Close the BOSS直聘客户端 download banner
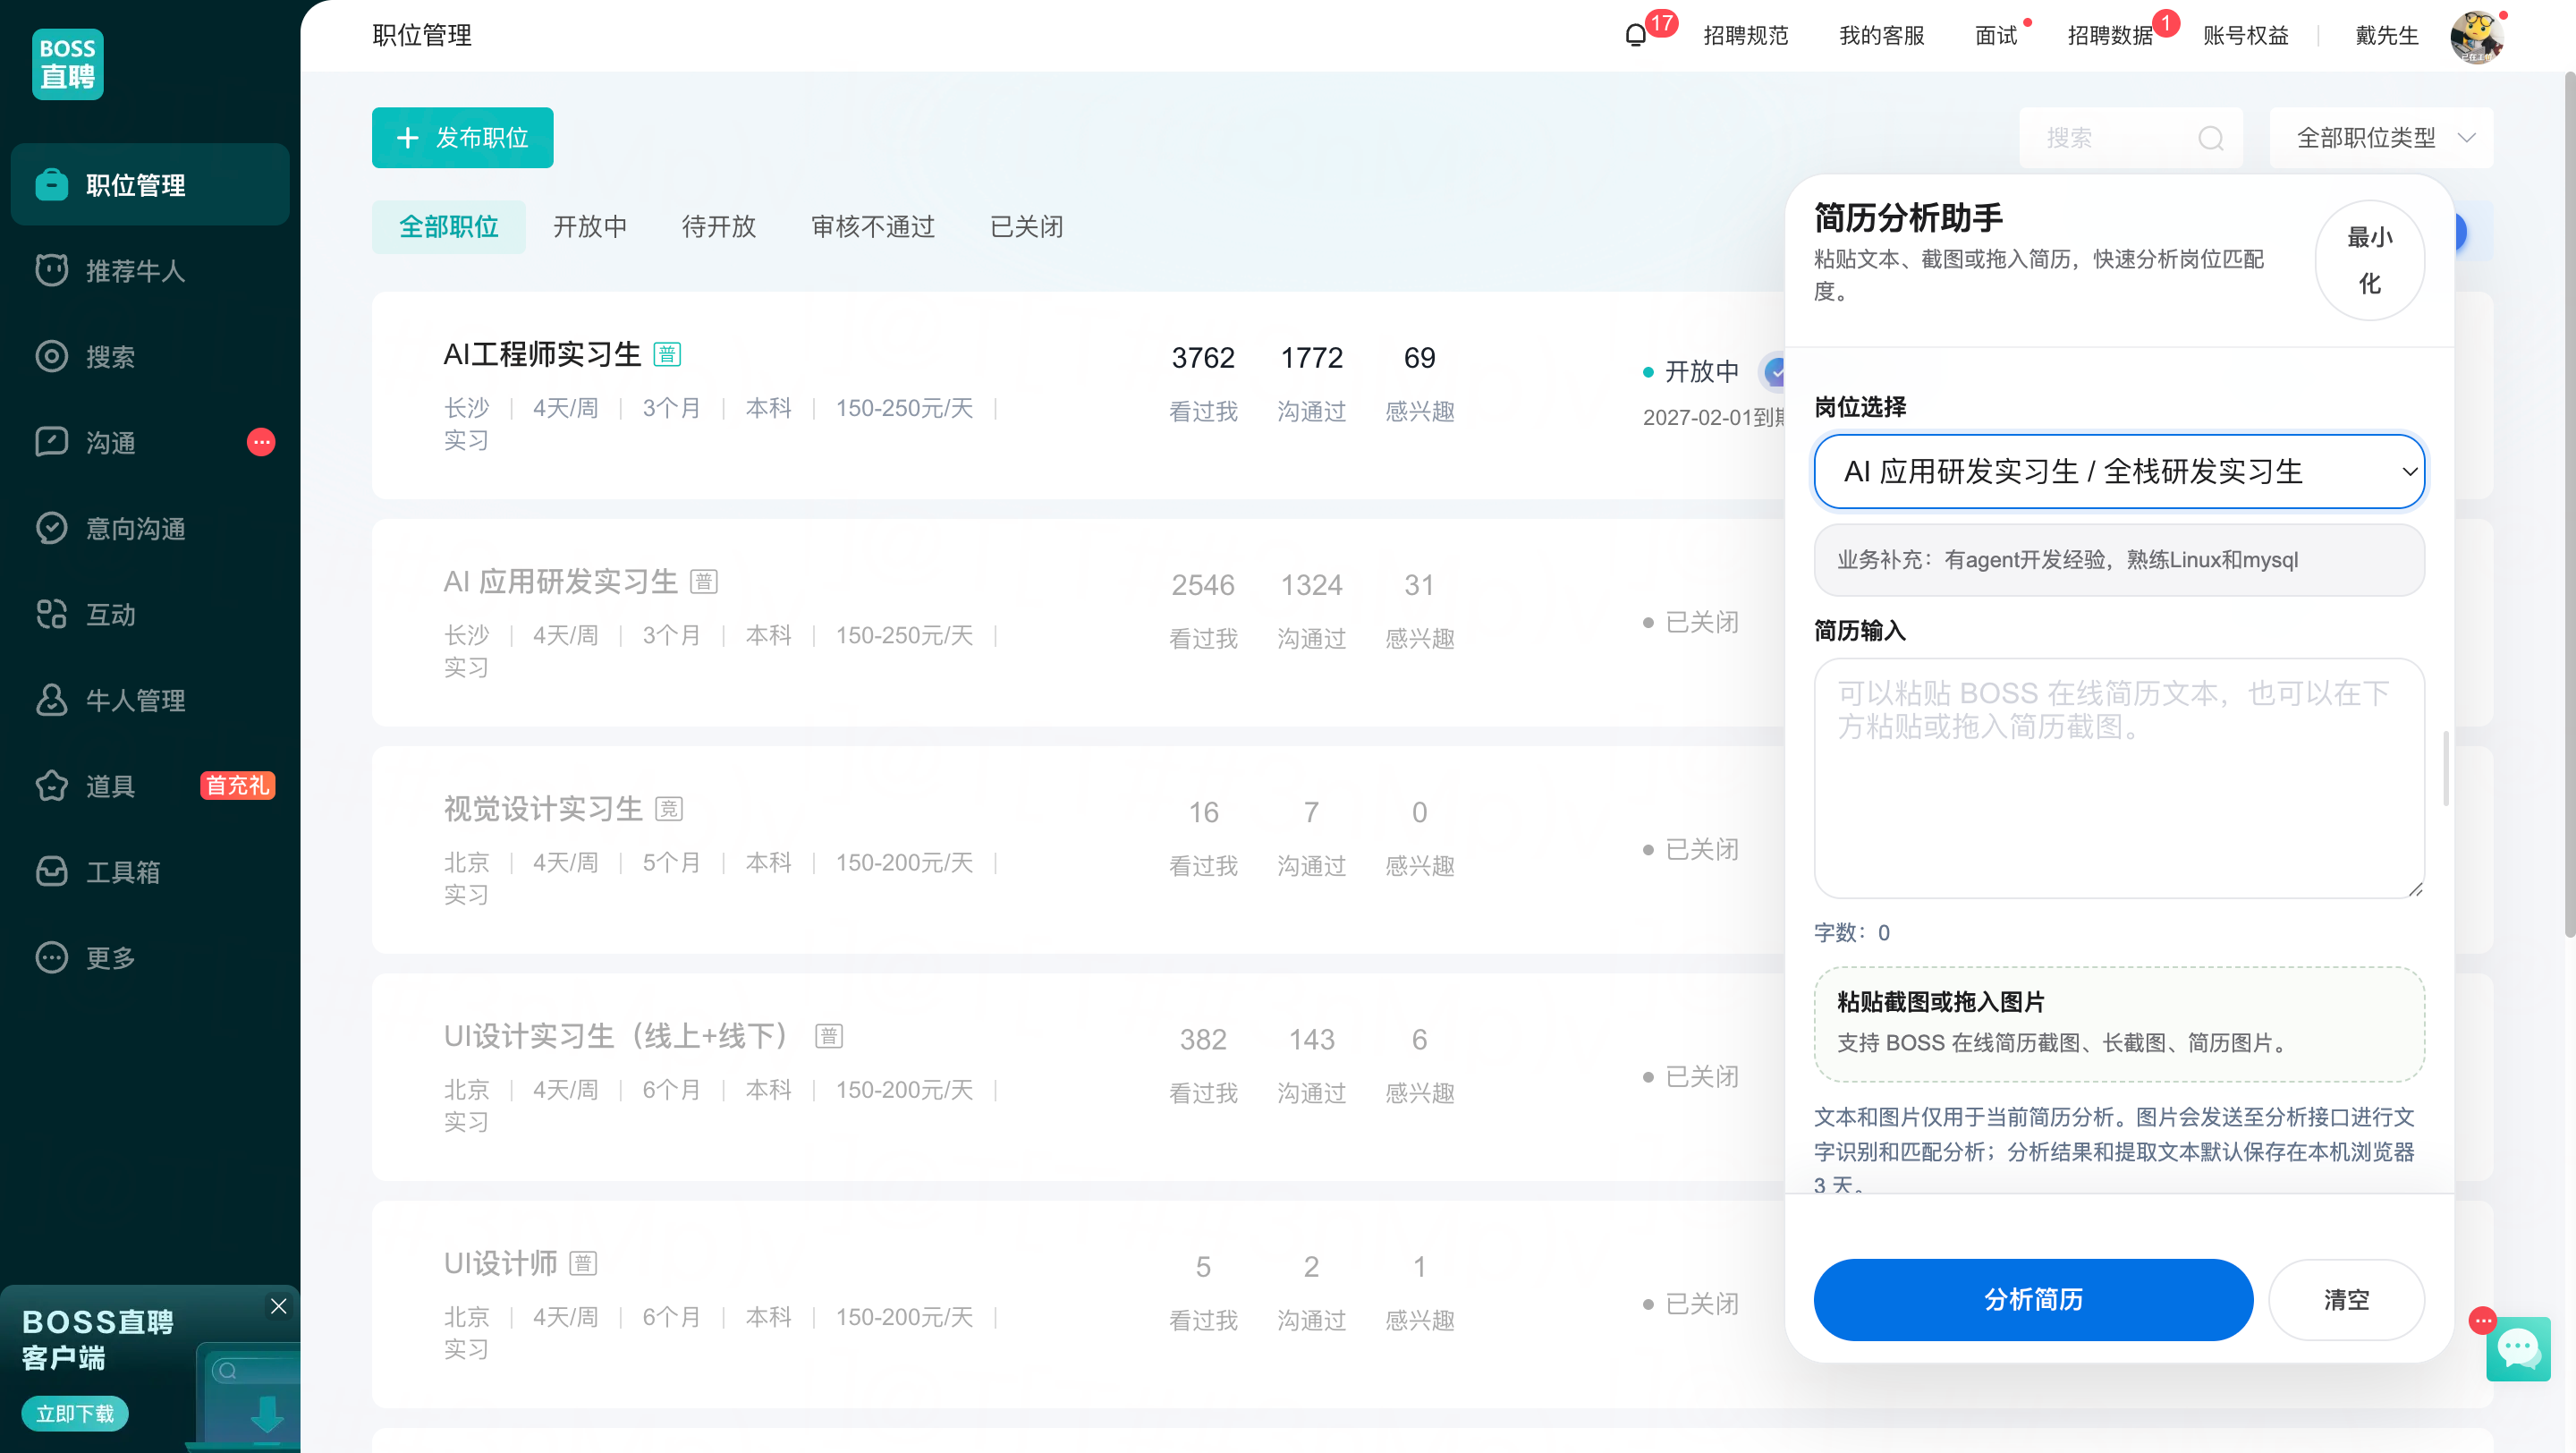The height and width of the screenshot is (1453, 2576). [x=279, y=1306]
